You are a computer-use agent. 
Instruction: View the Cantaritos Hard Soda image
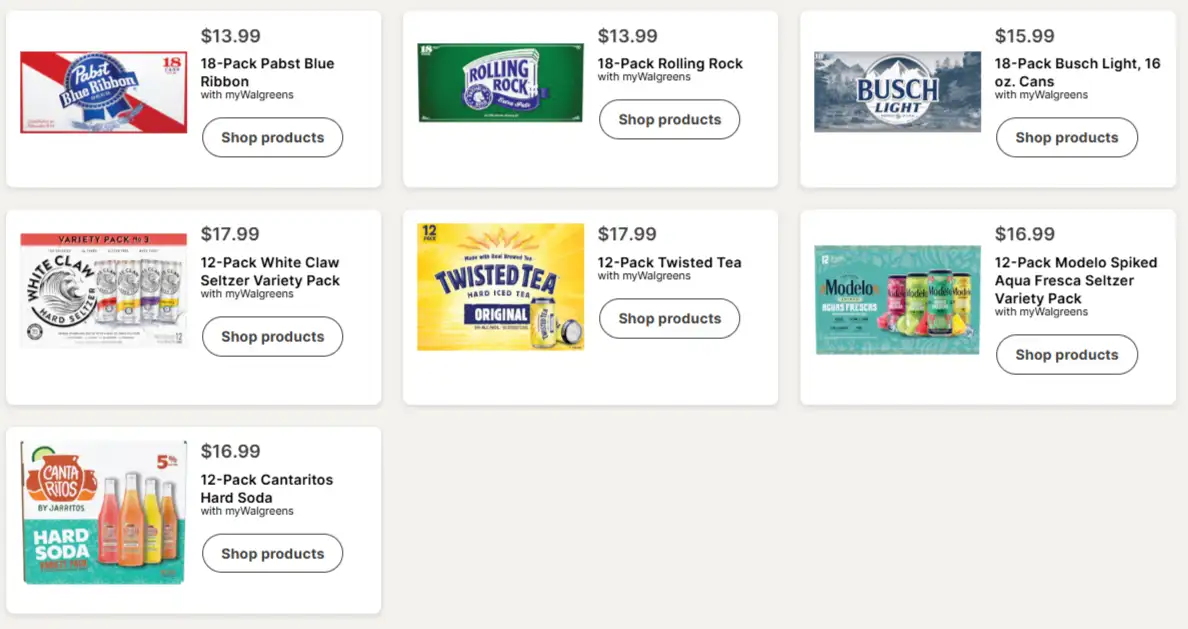pyautogui.click(x=104, y=512)
